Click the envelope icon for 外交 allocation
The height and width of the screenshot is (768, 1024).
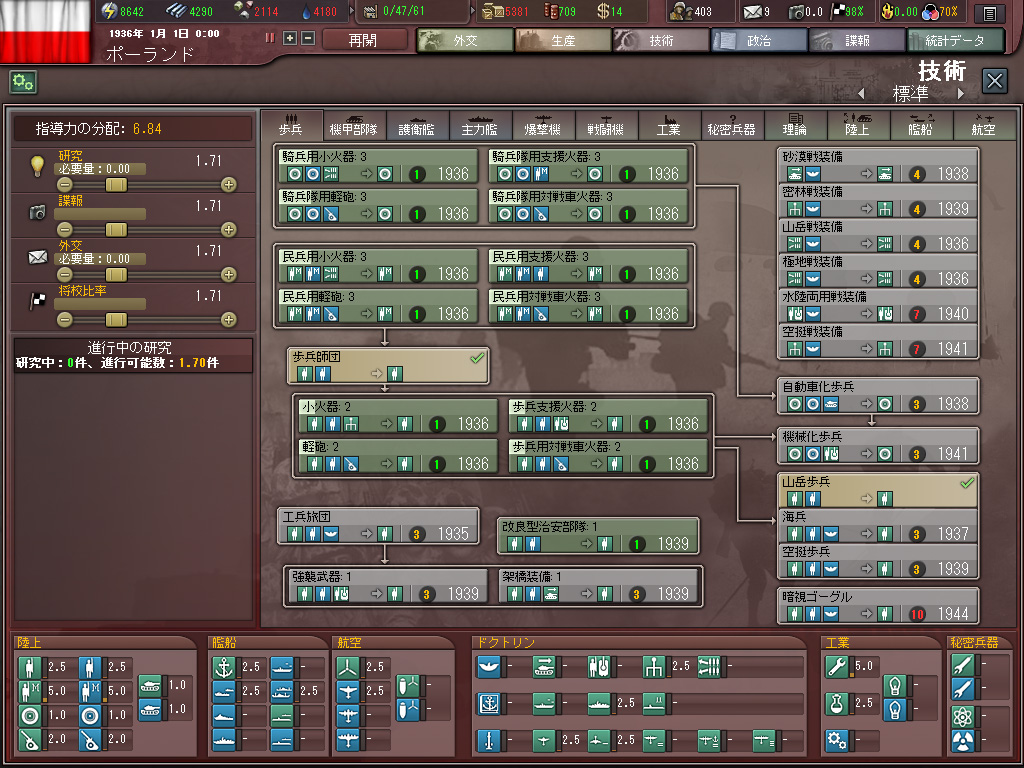click(37, 257)
